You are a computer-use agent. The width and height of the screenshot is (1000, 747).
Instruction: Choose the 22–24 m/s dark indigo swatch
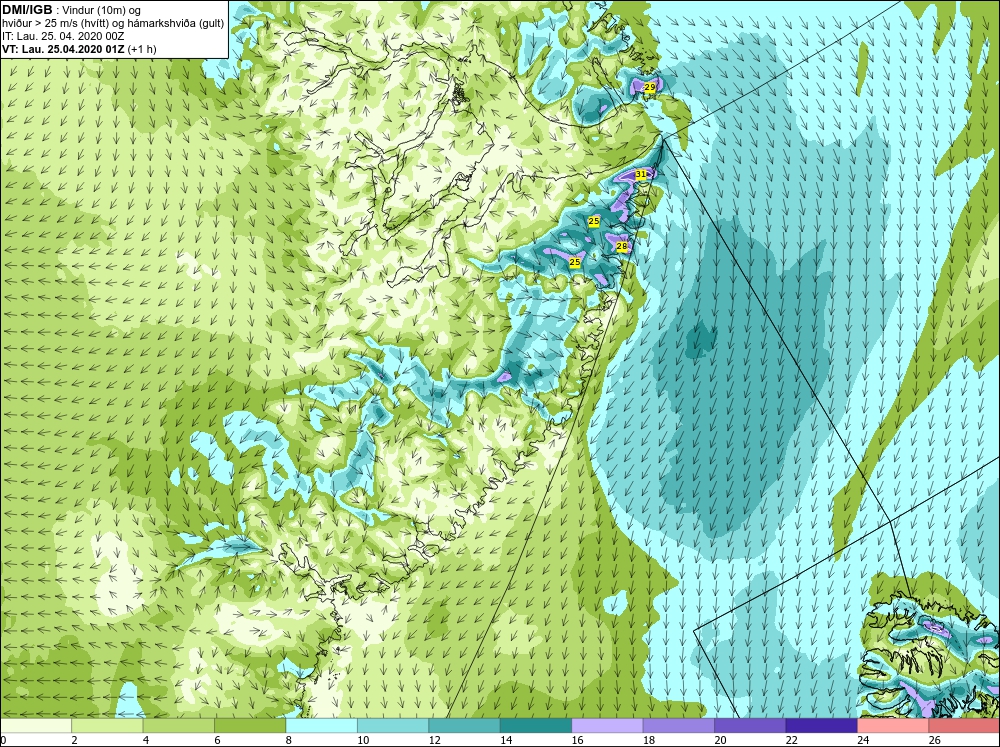pos(821,725)
